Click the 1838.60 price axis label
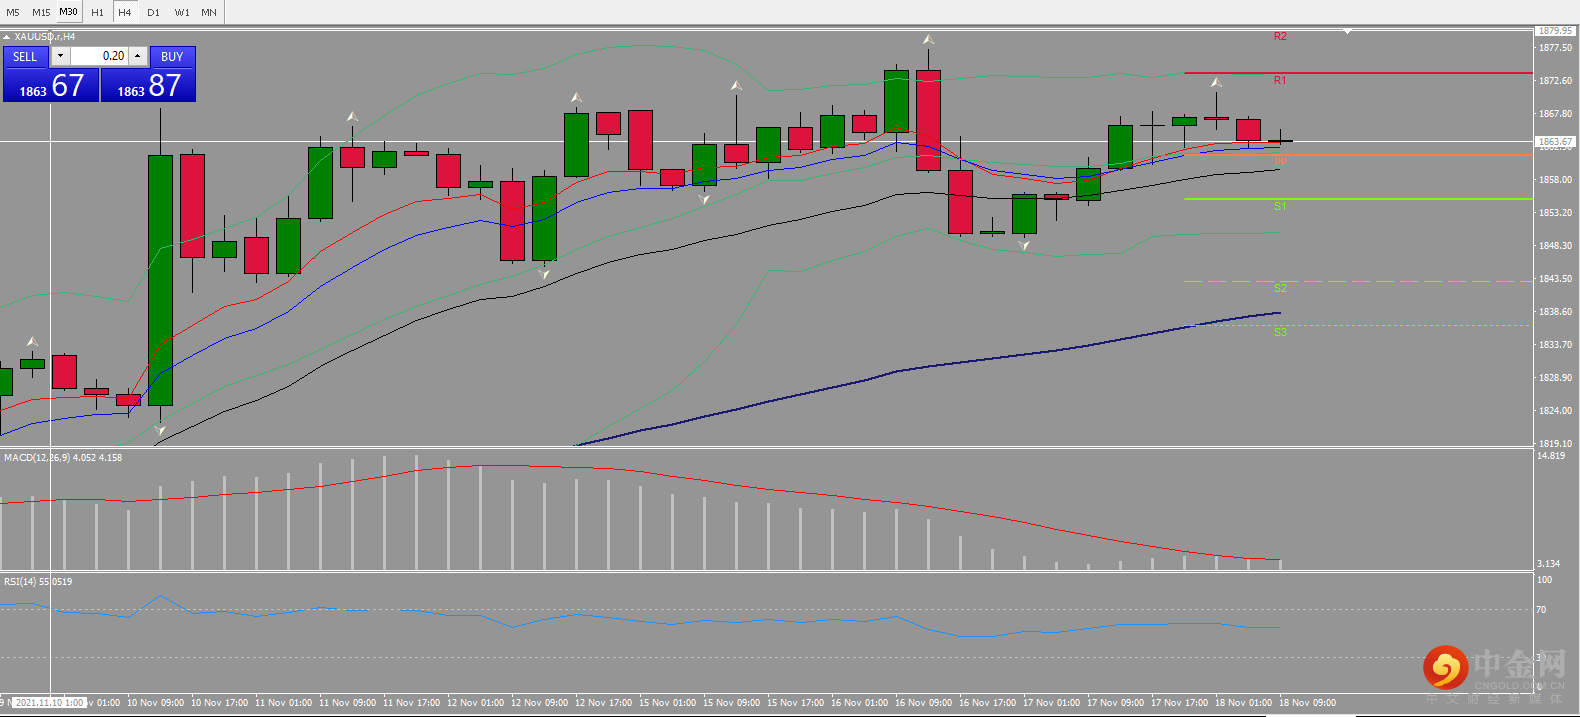 click(1555, 312)
